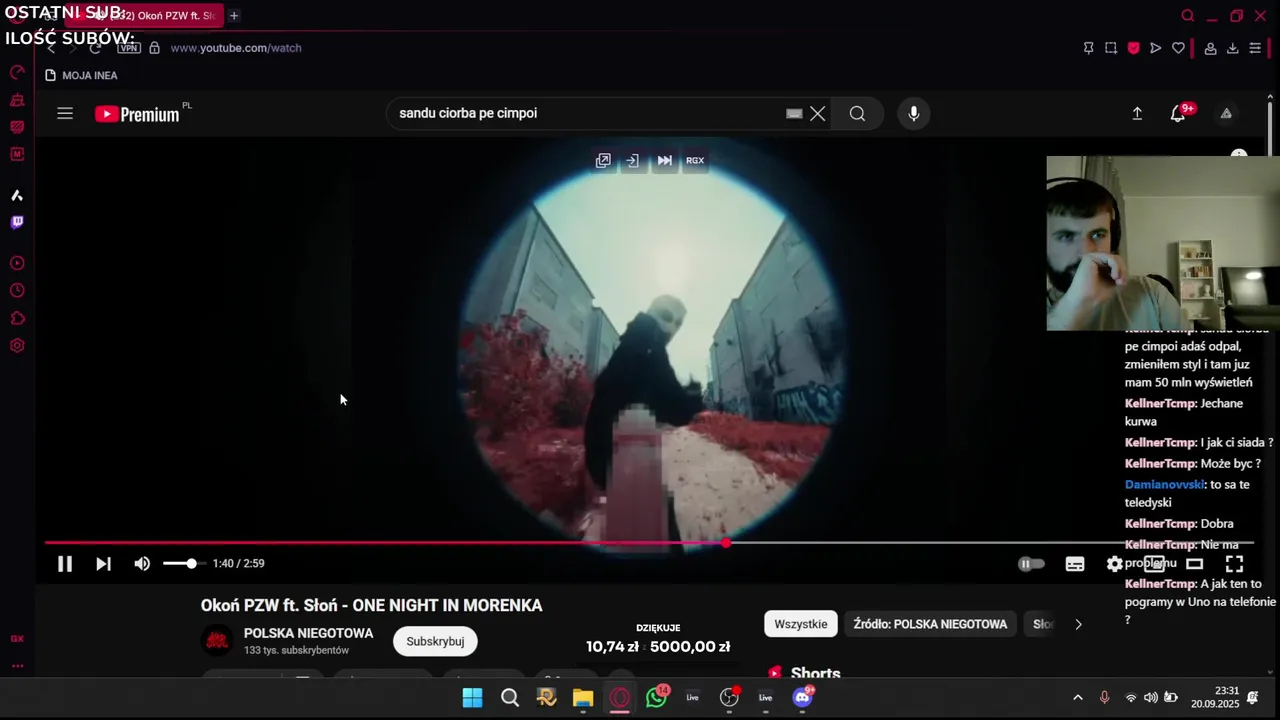This screenshot has height=720, width=1280.
Task: Select 'Źródło: POLSKA NIEGOTOWA' chip
Action: coord(930,624)
